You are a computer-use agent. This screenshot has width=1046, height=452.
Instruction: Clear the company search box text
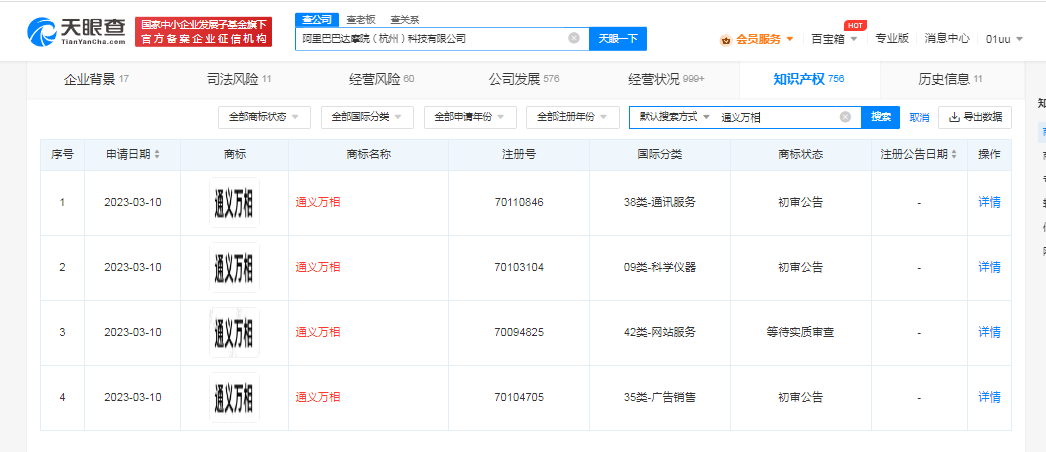tap(574, 38)
